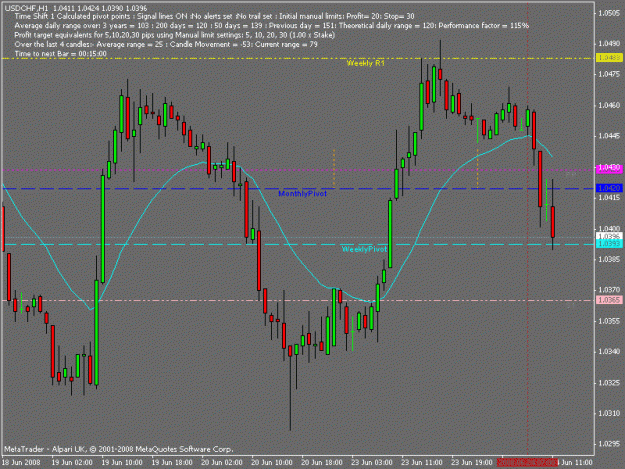Select the 'WeeklyPivot' label
Viewport: 625px width, 469px height.
click(364, 249)
